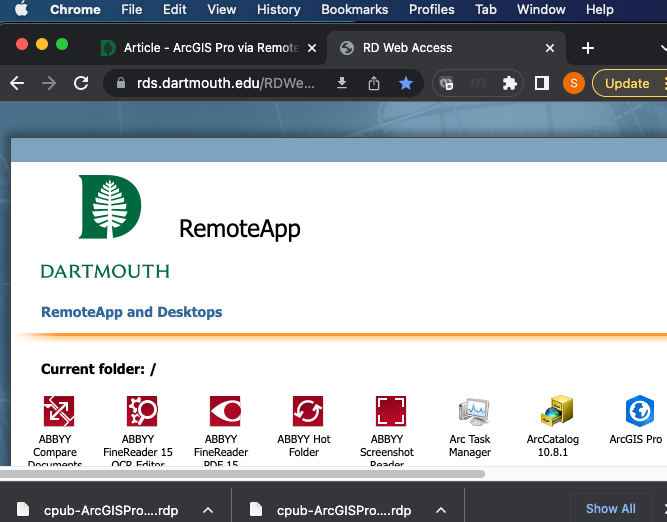Expand options for first rdp download
Screen dimensions: 667x522
tap(208, 510)
